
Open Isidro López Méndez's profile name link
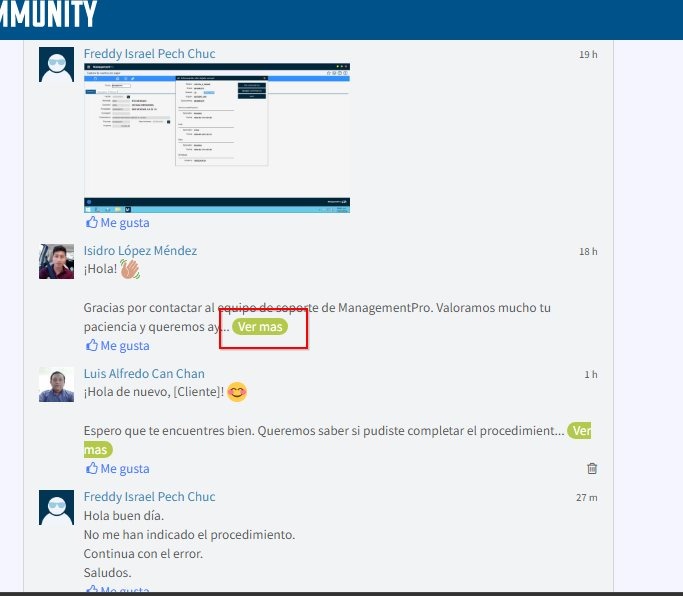point(140,251)
